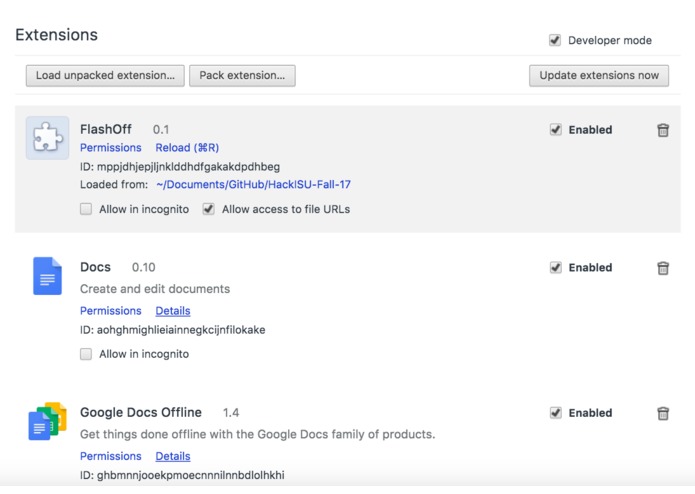The width and height of the screenshot is (695, 494).
Task: Delete FlashOff using its trash icon
Action: (663, 130)
